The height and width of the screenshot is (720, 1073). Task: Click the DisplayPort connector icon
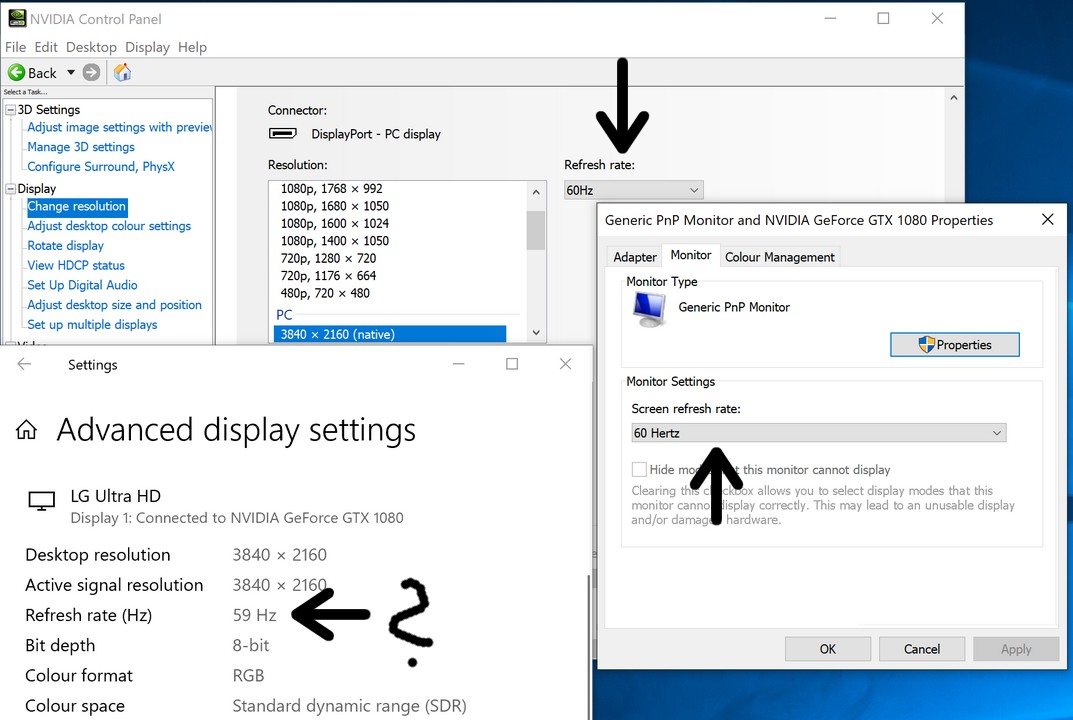283,133
